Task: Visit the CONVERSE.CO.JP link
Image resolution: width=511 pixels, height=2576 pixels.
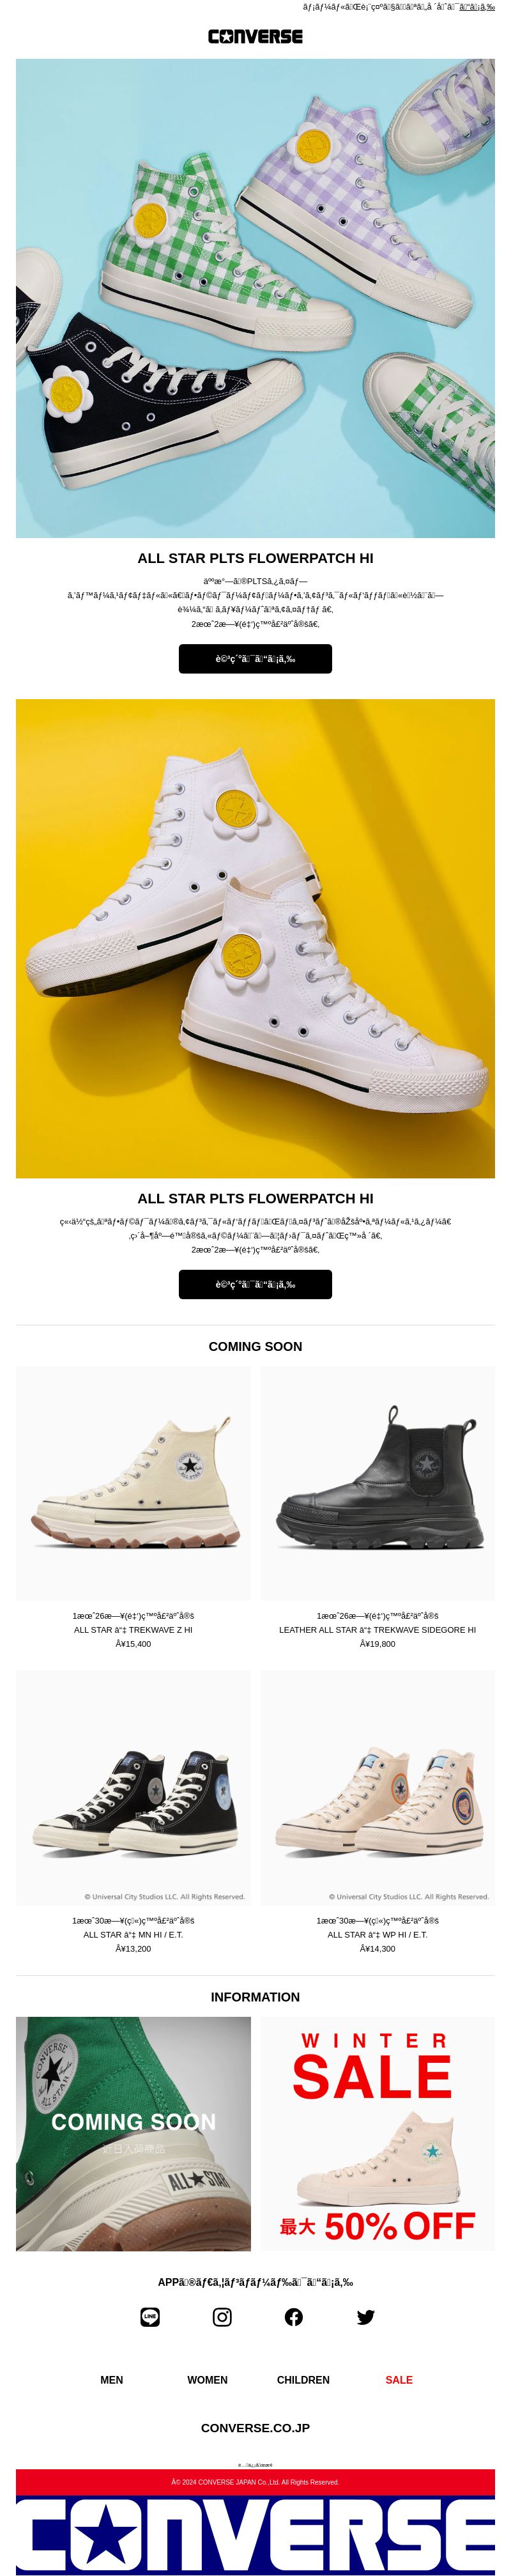Action: coord(255,2428)
